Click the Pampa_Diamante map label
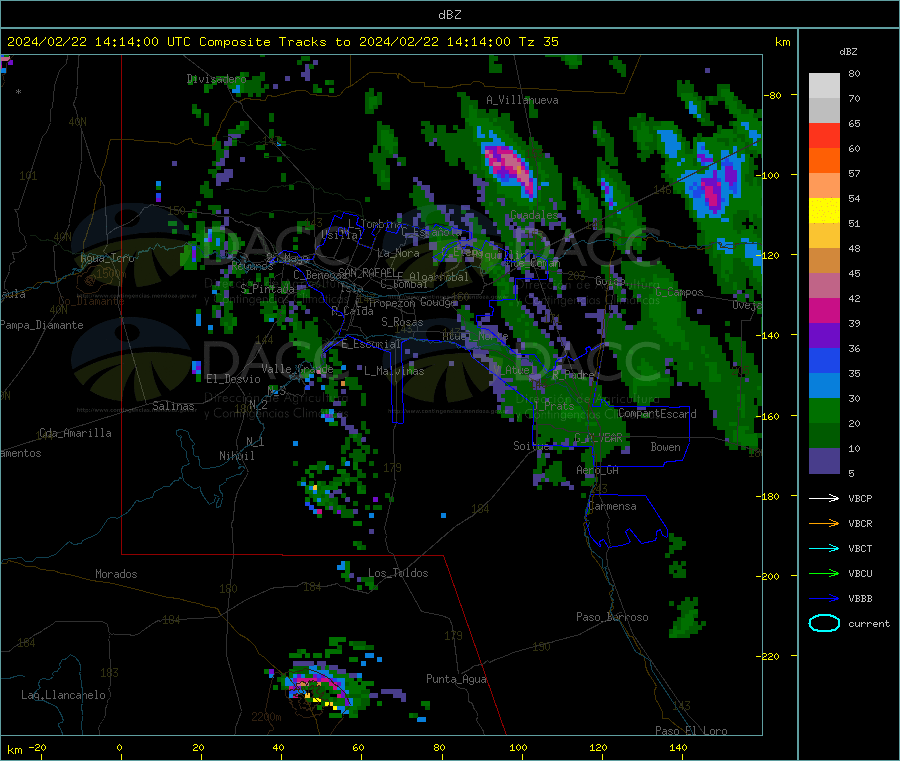Screen dimensions: 900x761 point(42,325)
